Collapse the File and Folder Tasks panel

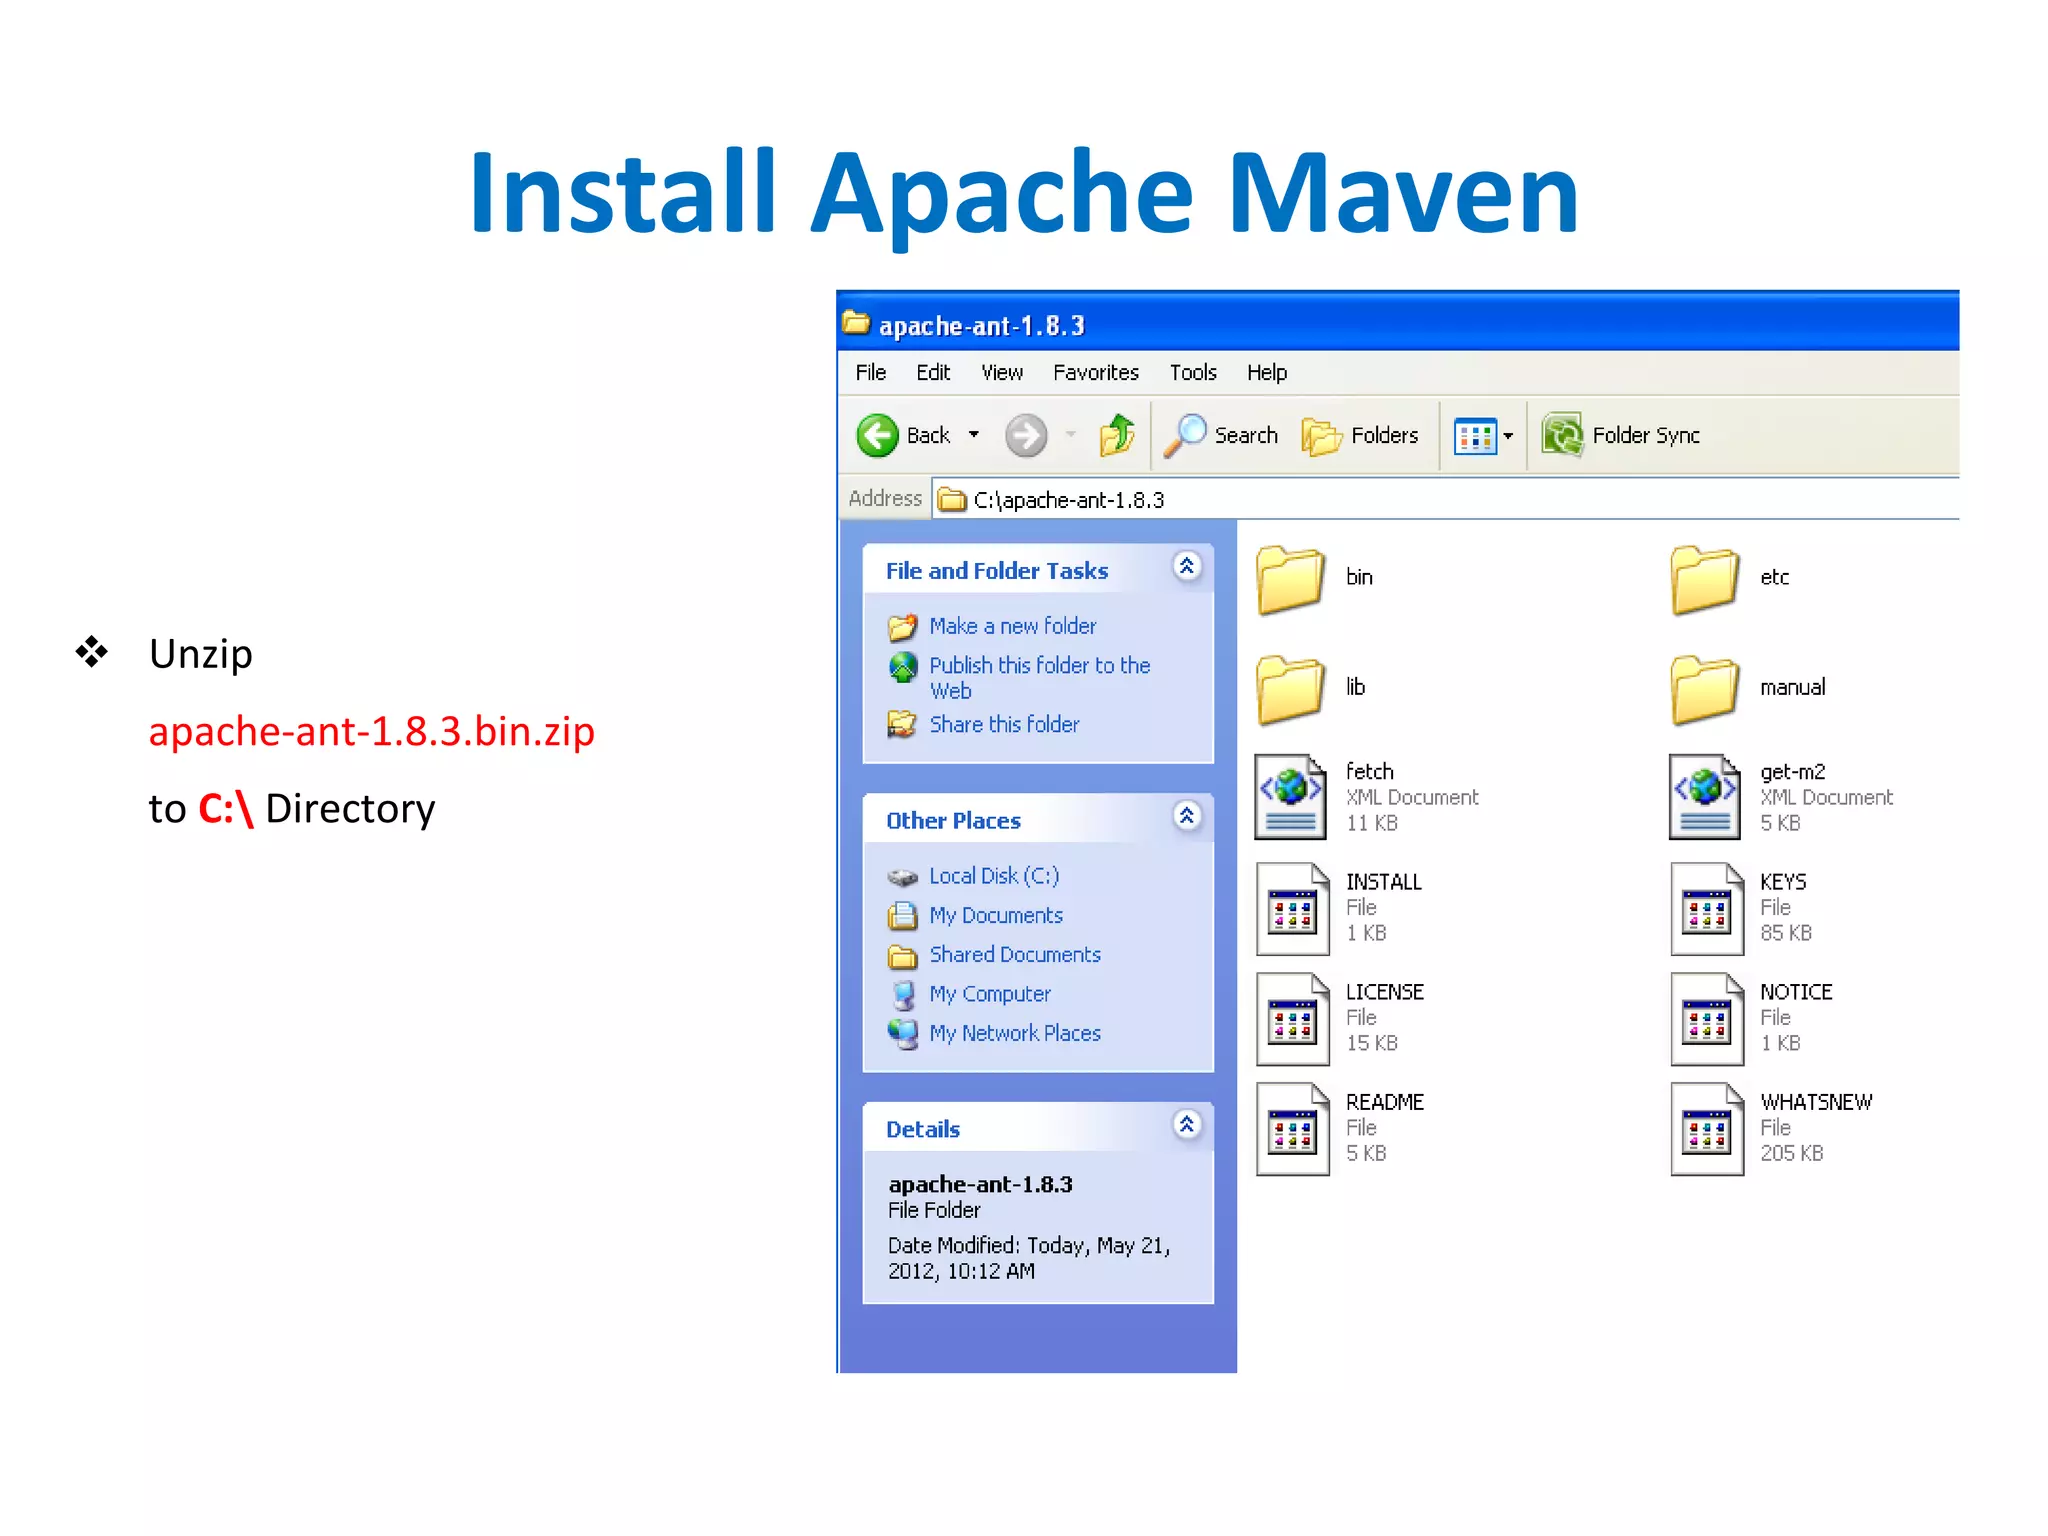pos(1186,567)
